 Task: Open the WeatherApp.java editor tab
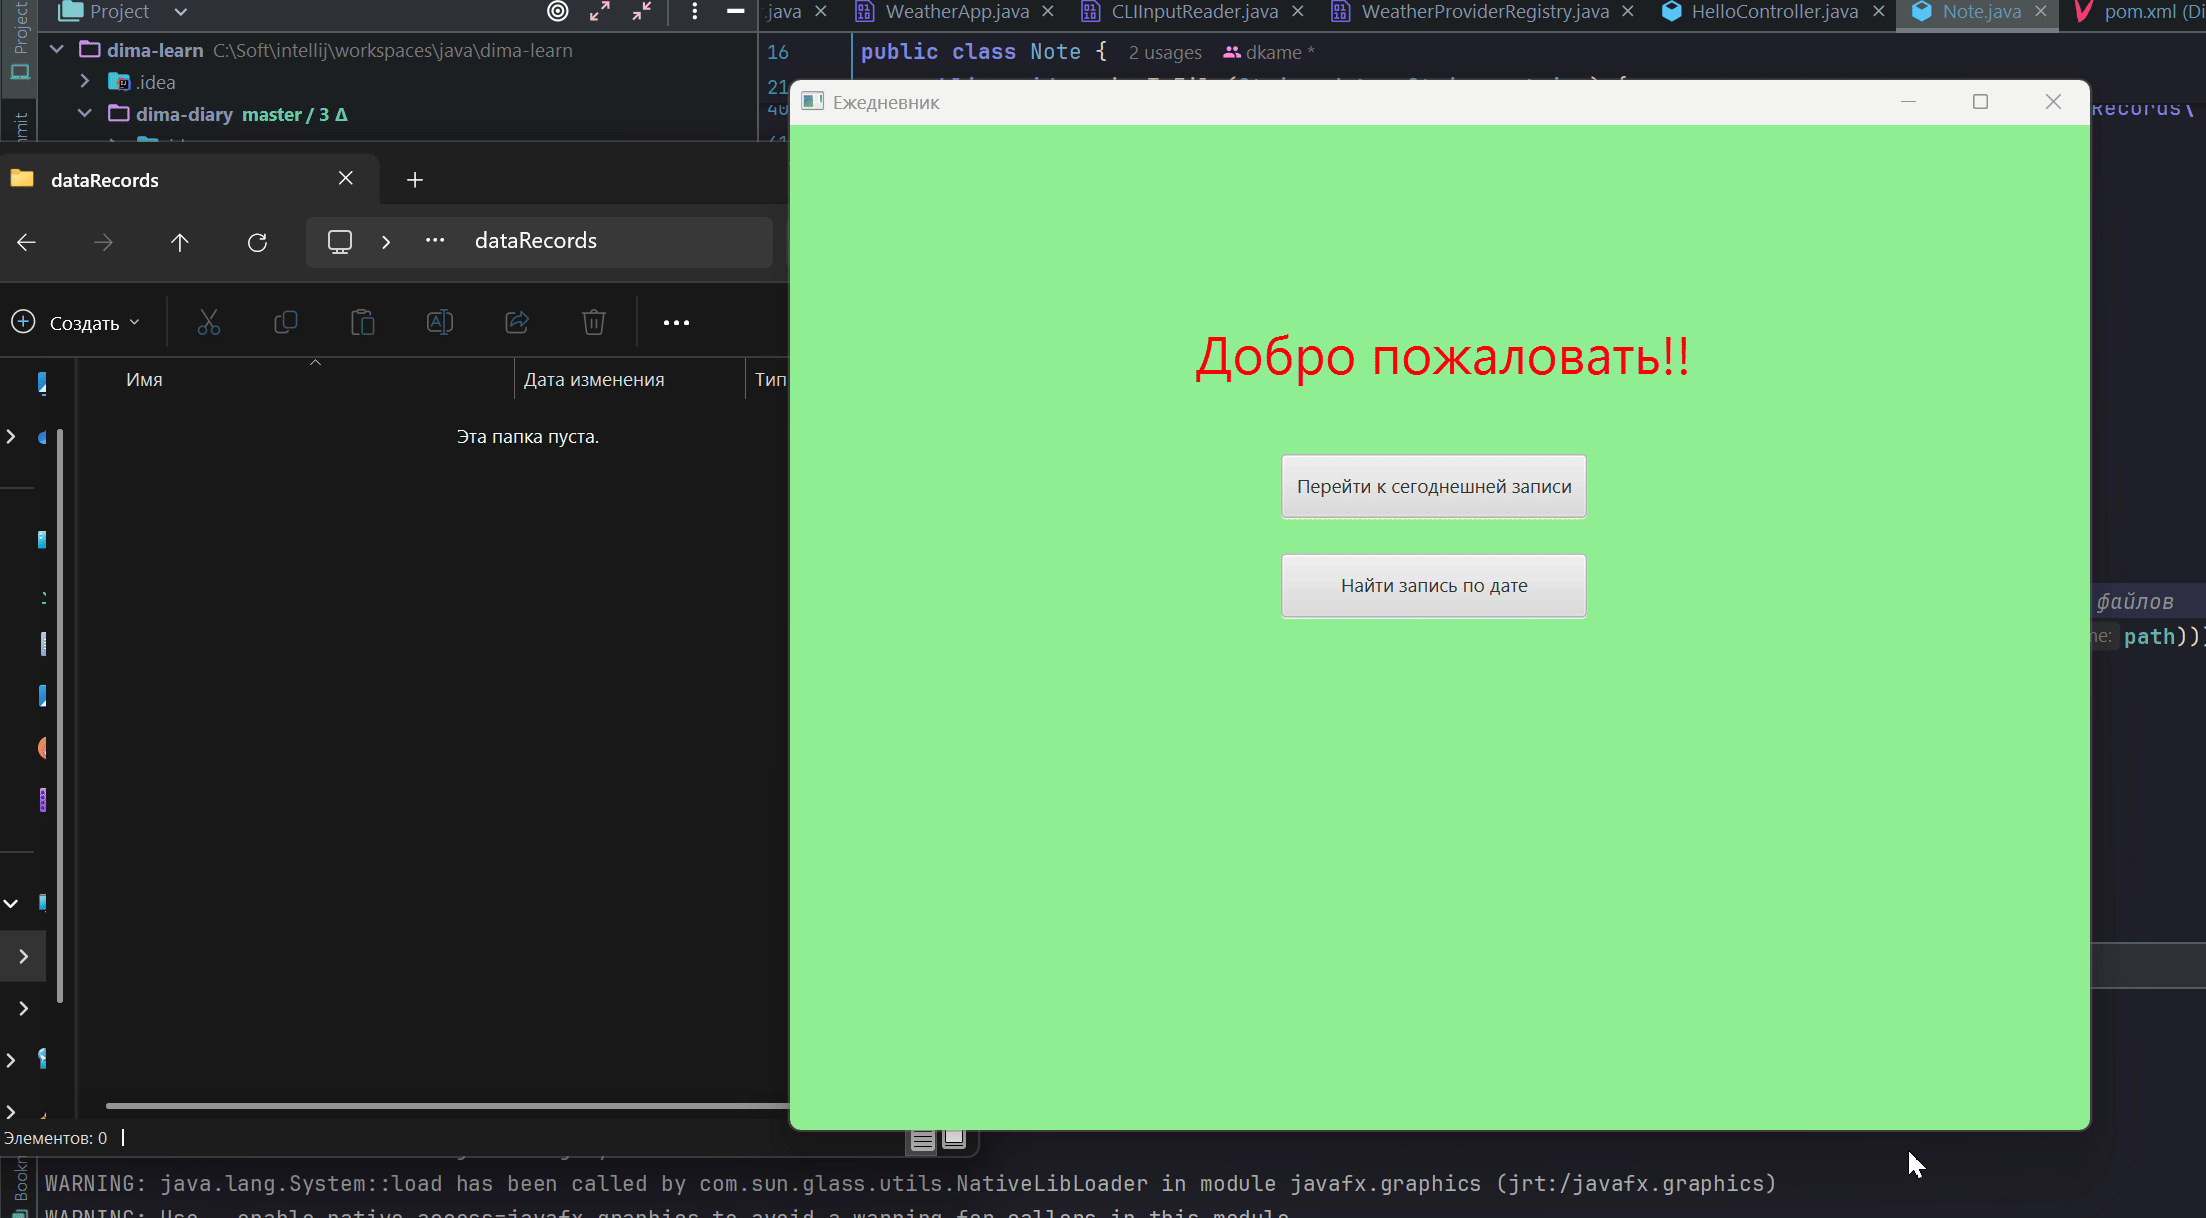click(956, 12)
